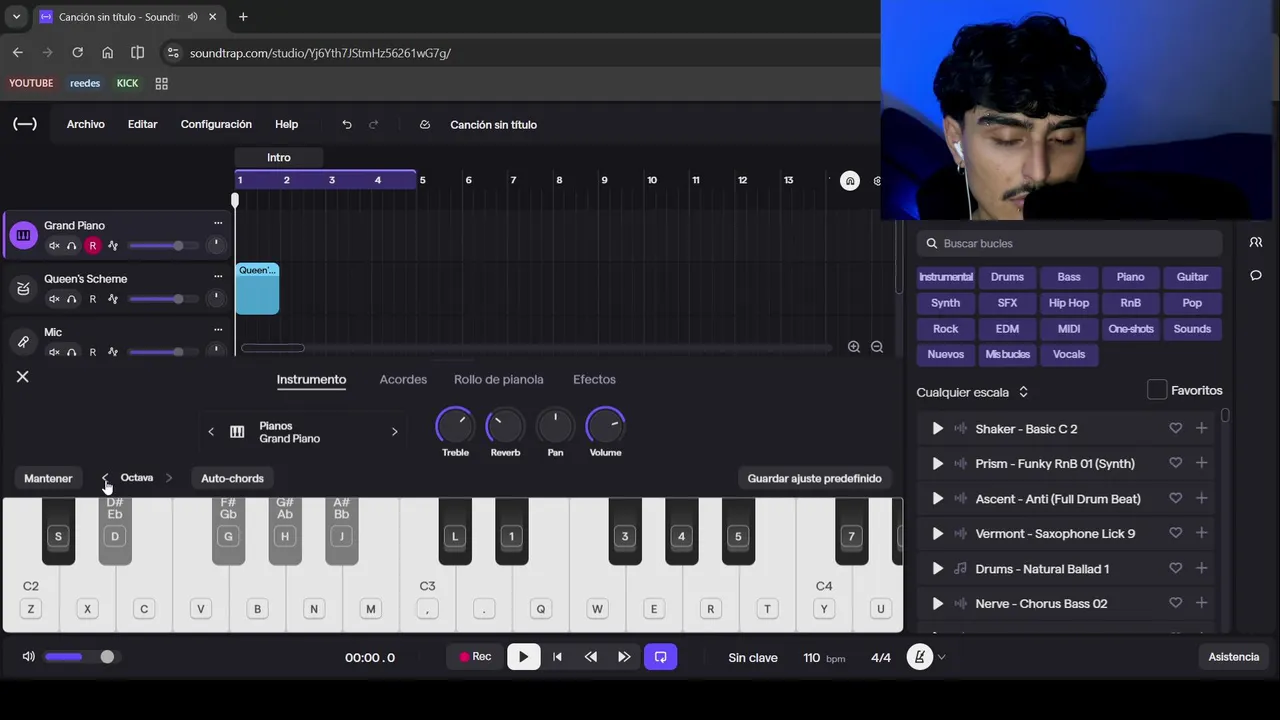This screenshot has height=720, width=1280.
Task: Close the instrument panel
Action: coord(23,377)
